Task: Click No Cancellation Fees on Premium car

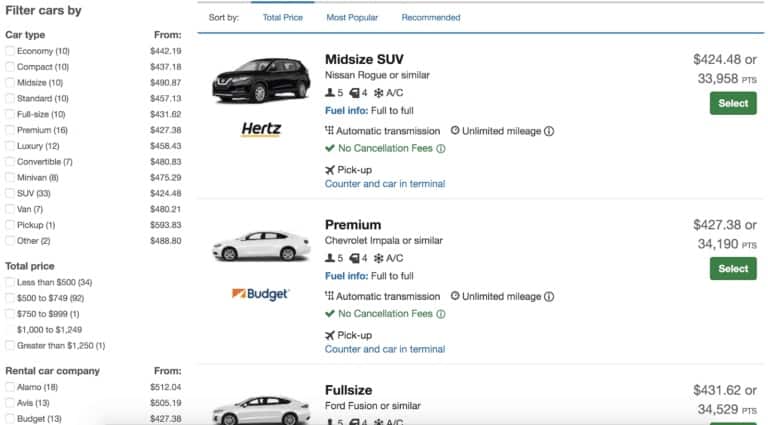Action: pyautogui.click(x=385, y=314)
